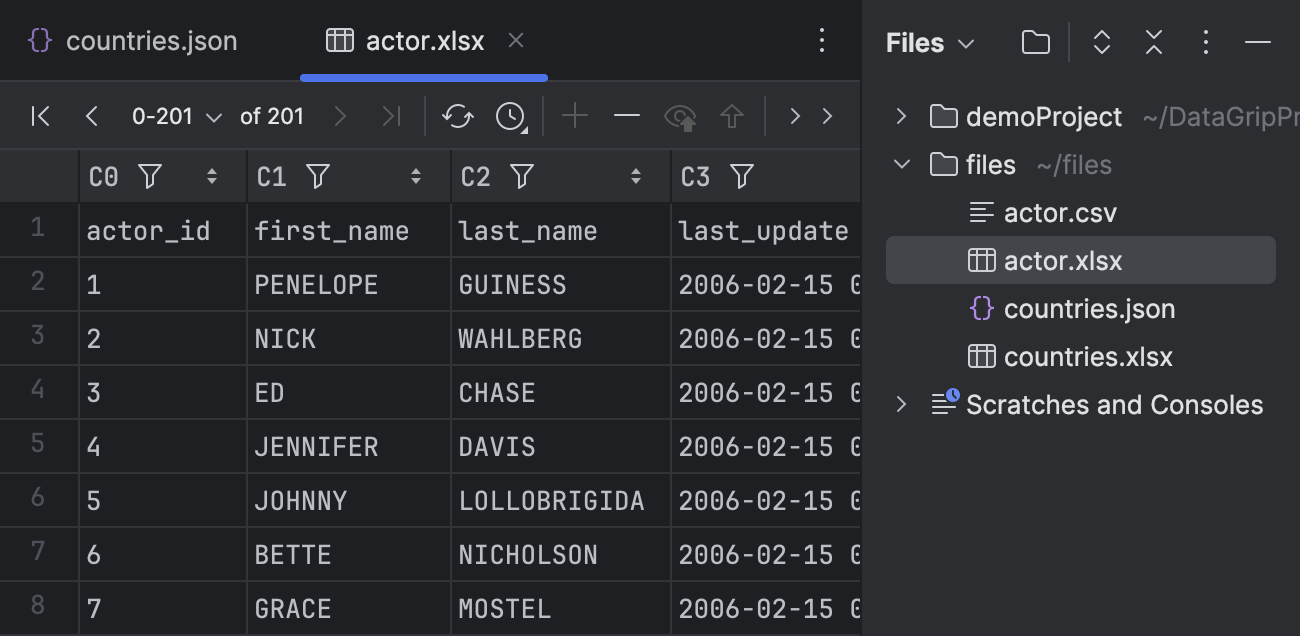The image size is (1300, 636).
Task: Click the JENNIFER cell
Action: pos(349,447)
